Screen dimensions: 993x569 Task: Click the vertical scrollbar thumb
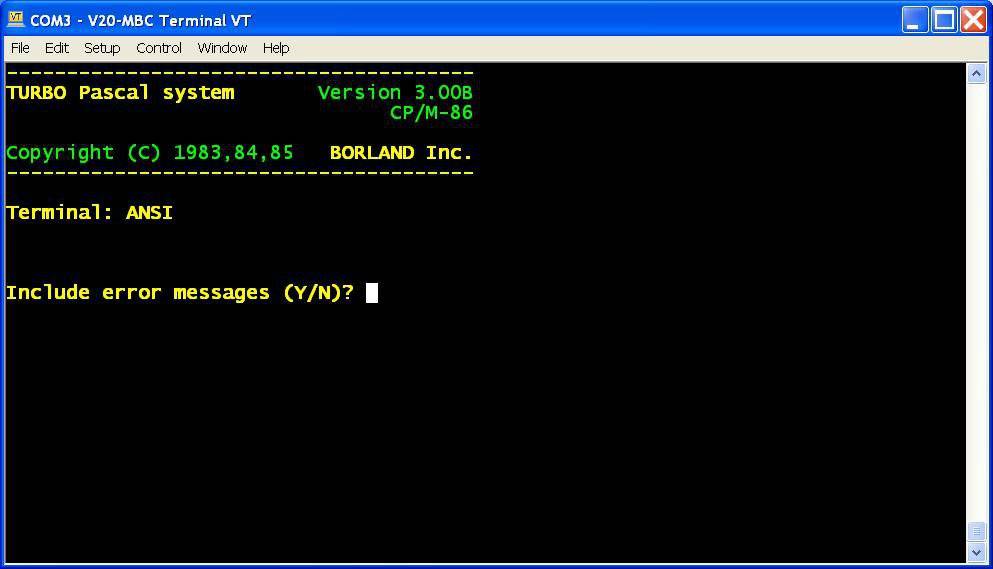[976, 531]
